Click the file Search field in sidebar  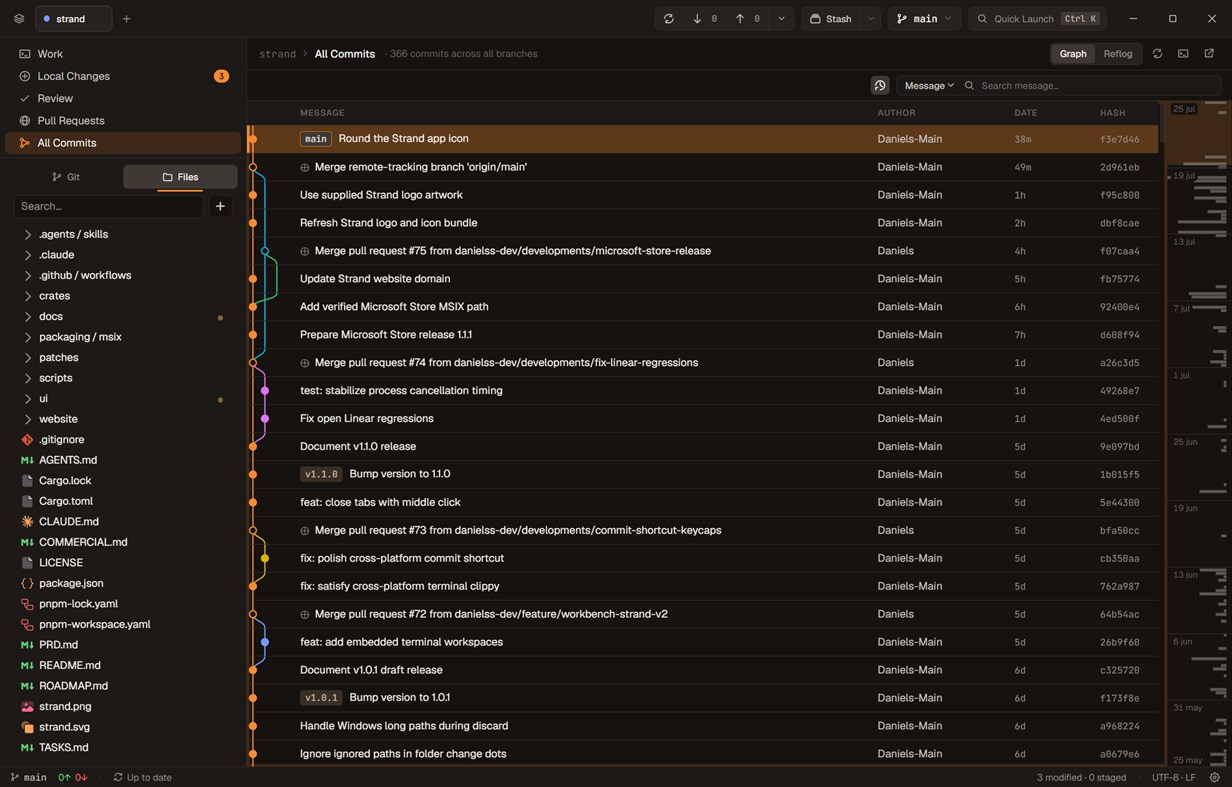pyautogui.click(x=108, y=206)
